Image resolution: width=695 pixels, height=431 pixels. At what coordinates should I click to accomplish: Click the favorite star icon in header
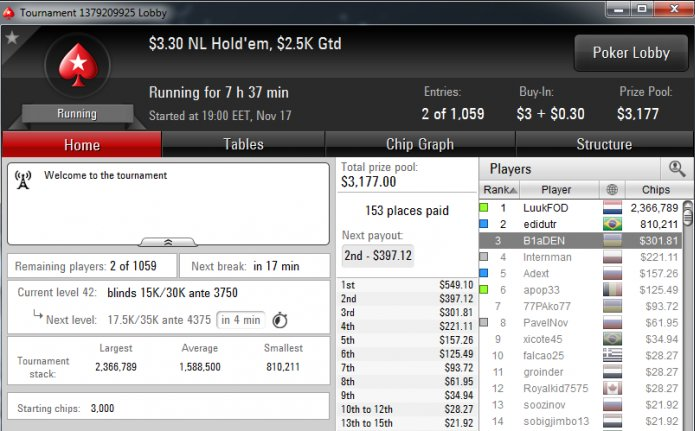tap(12, 38)
